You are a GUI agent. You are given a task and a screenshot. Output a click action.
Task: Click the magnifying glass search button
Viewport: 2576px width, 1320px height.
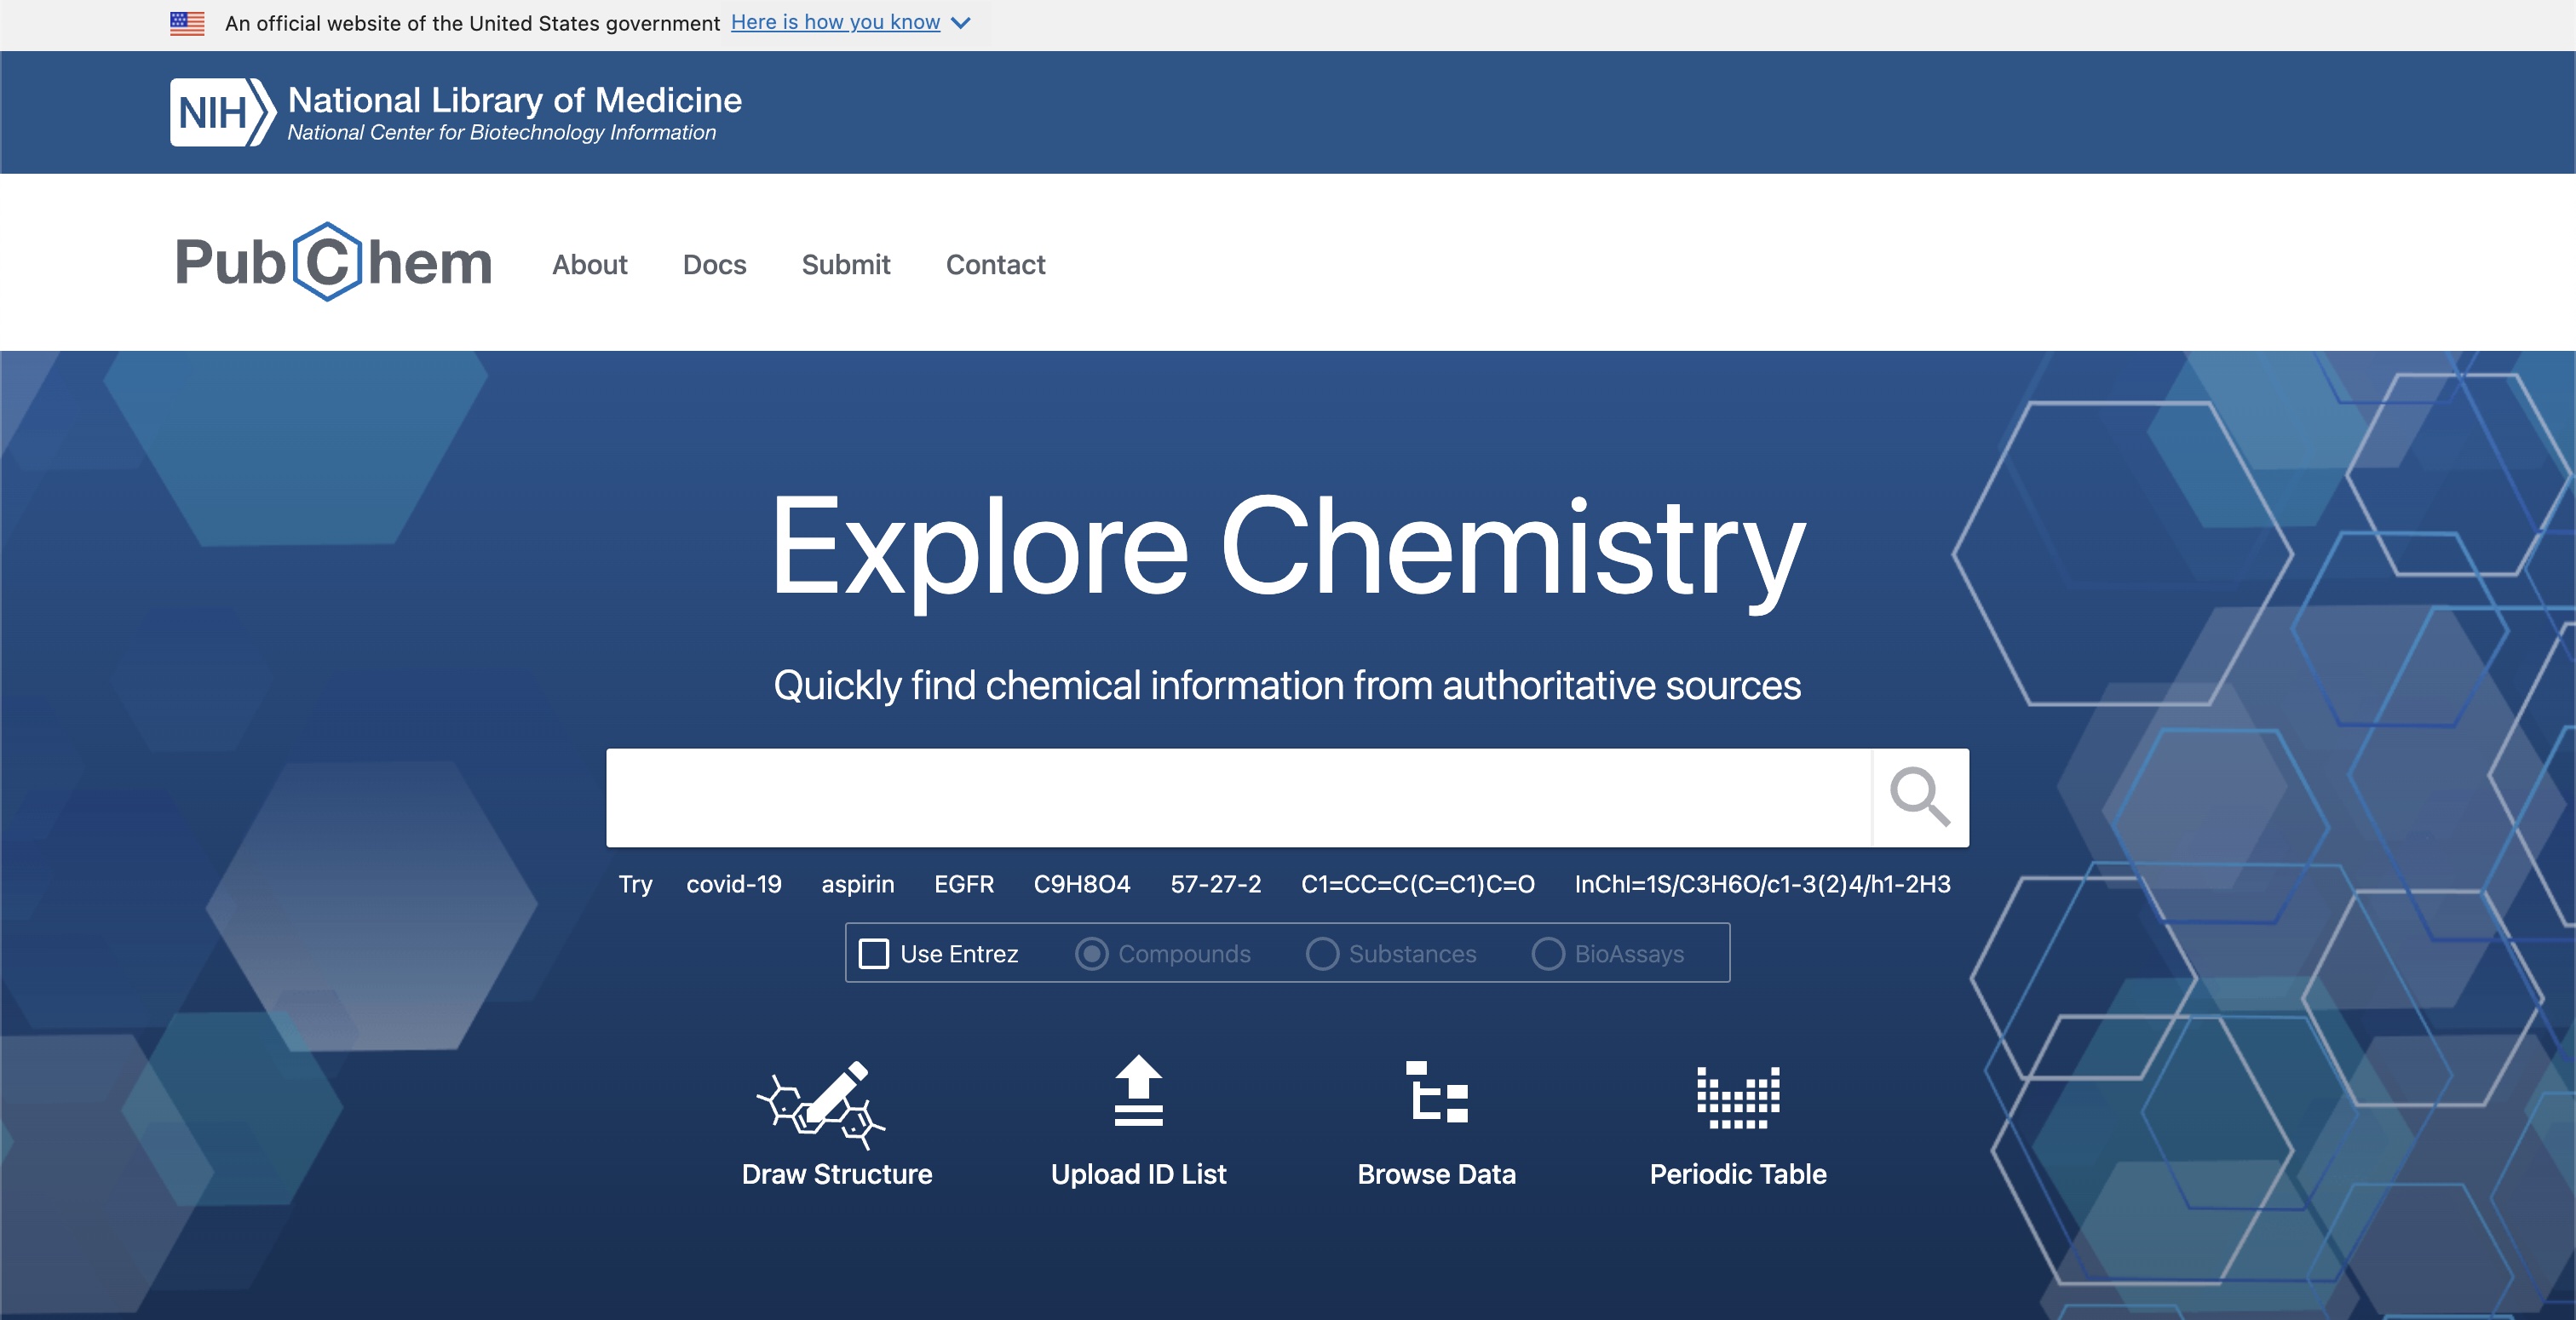pos(1920,797)
